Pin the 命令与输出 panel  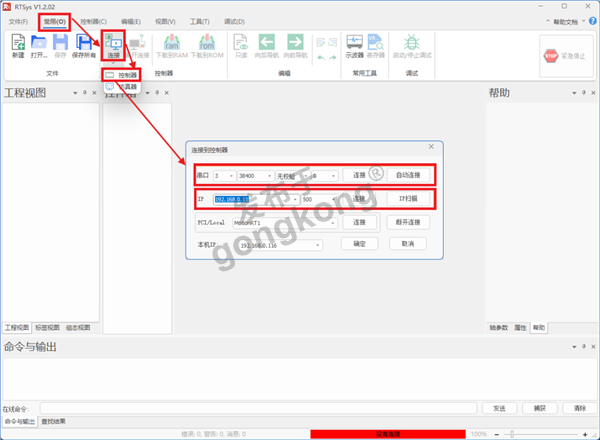point(584,346)
